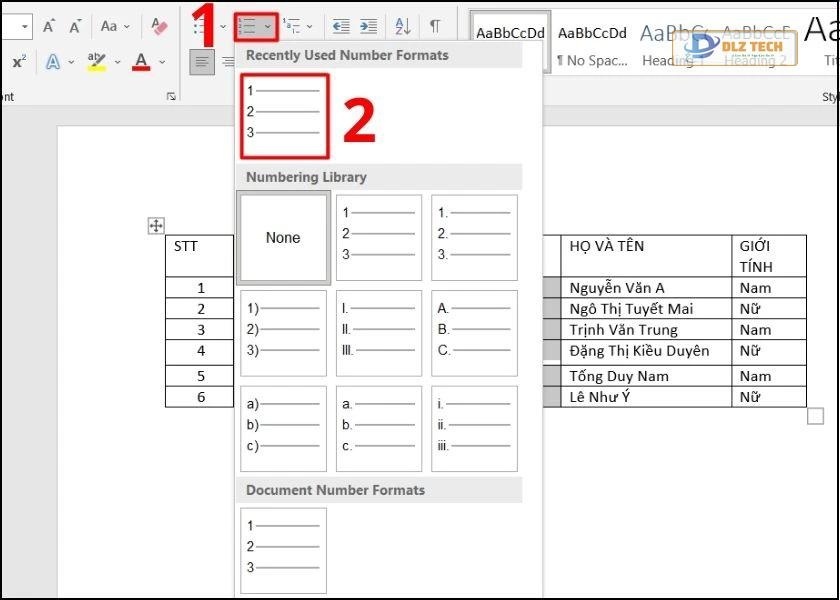Click the Clear All Formatting eraser icon
The image size is (840, 600).
(159, 26)
